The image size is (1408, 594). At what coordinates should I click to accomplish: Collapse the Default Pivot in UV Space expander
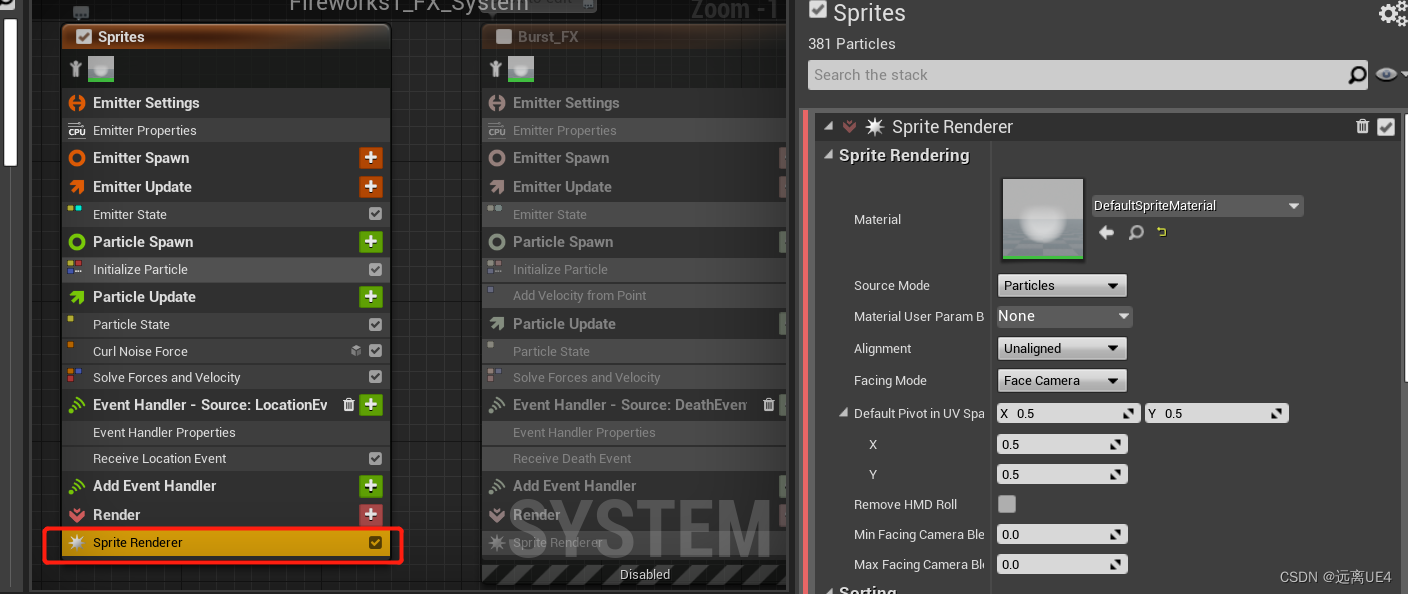pyautogui.click(x=843, y=413)
